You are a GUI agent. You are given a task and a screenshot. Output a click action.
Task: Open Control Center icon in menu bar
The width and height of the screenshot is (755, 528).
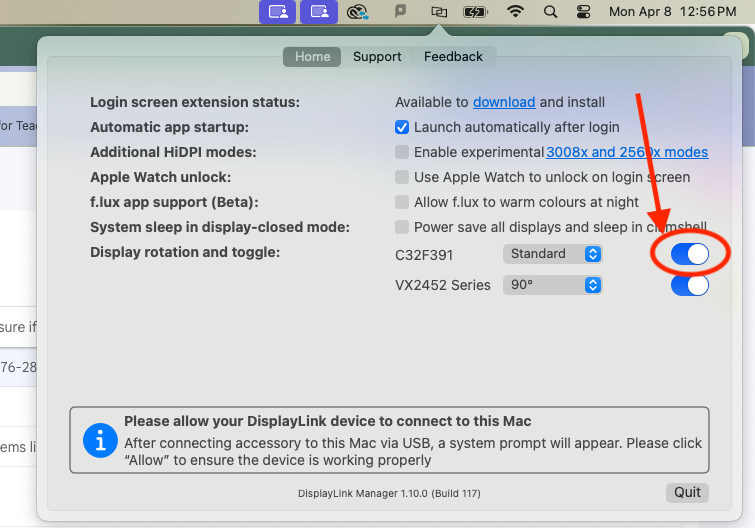tap(583, 12)
